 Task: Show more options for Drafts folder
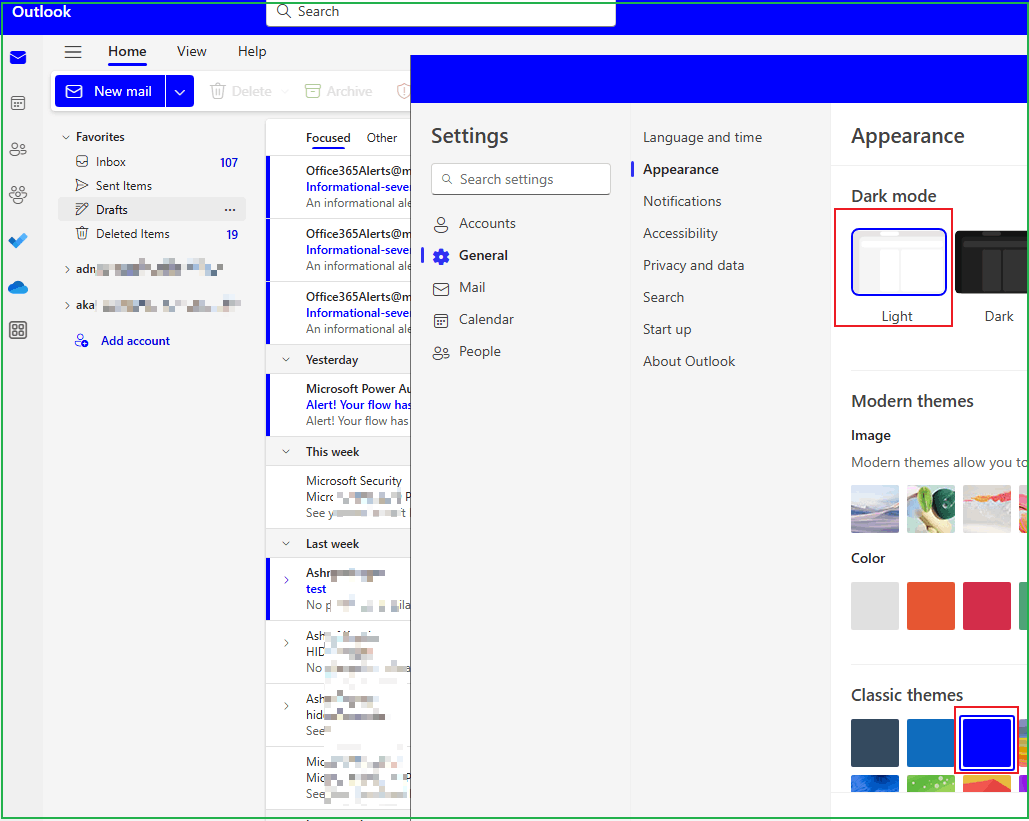pos(230,209)
